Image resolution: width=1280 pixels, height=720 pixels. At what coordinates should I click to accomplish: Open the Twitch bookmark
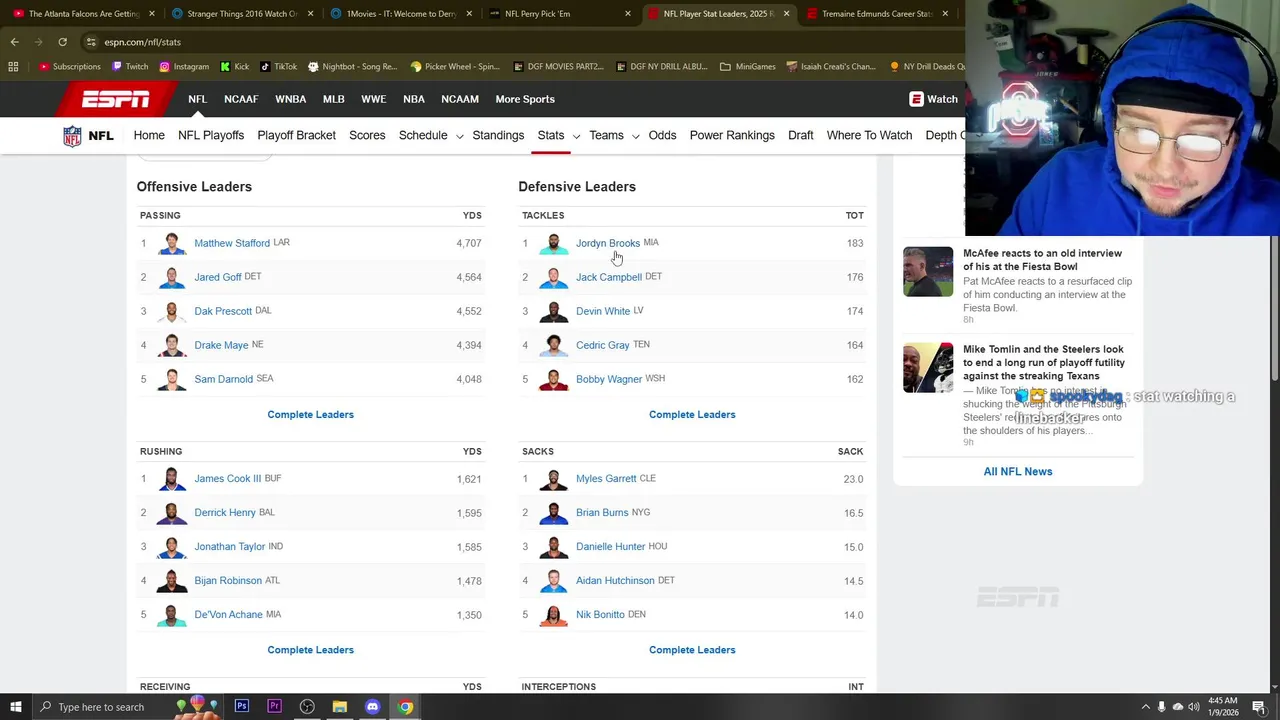tap(130, 67)
